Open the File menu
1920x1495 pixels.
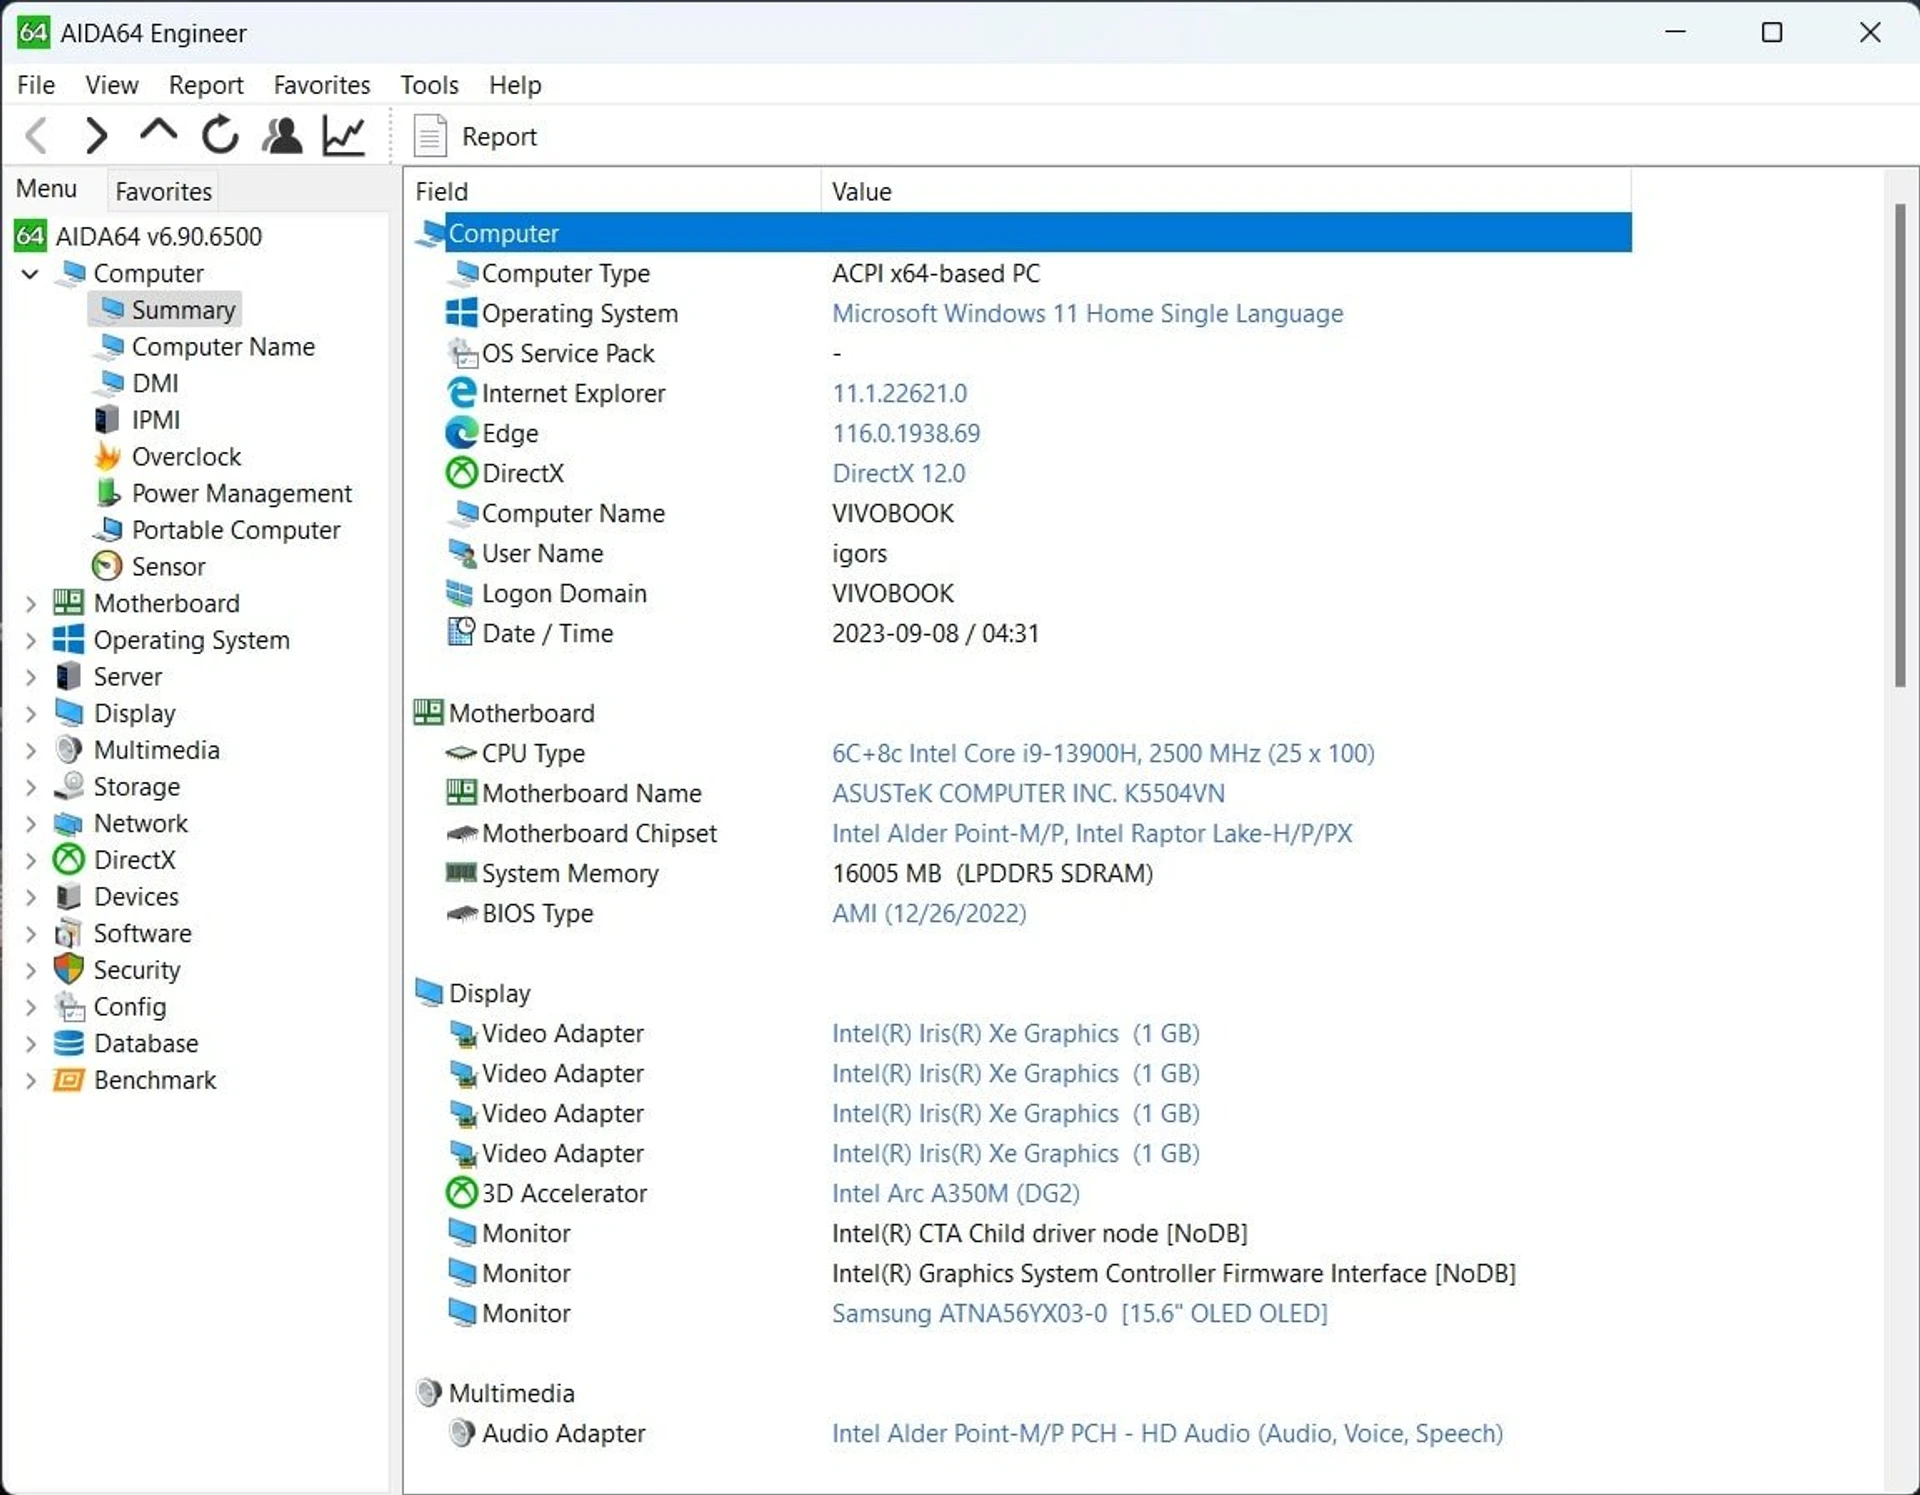[x=36, y=85]
